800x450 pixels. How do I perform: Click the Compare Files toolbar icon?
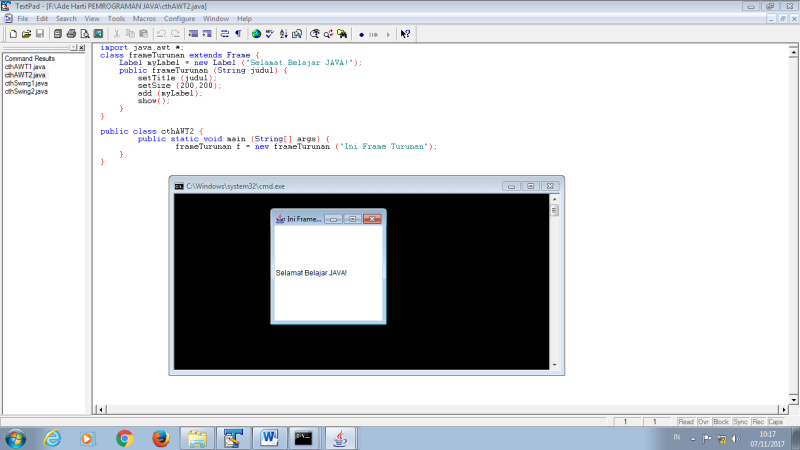click(297, 34)
